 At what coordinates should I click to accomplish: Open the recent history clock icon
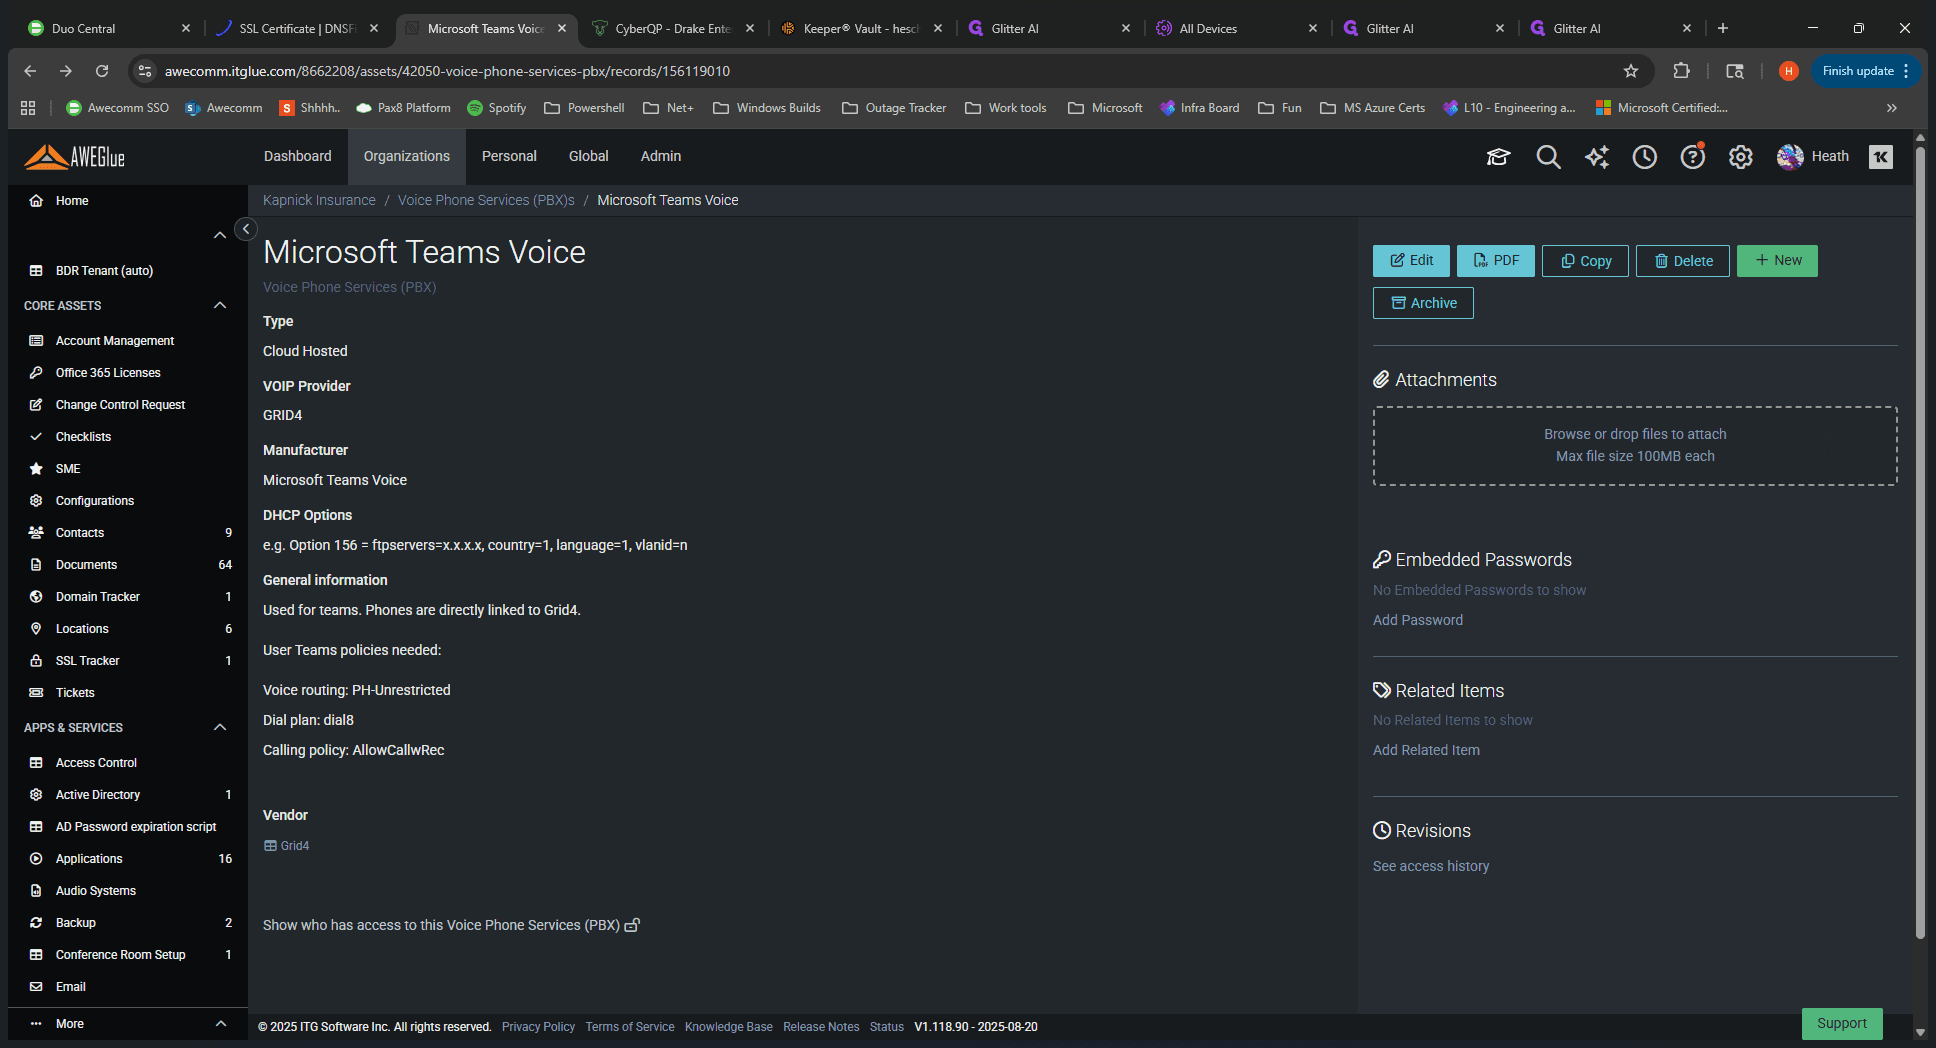pyautogui.click(x=1645, y=157)
